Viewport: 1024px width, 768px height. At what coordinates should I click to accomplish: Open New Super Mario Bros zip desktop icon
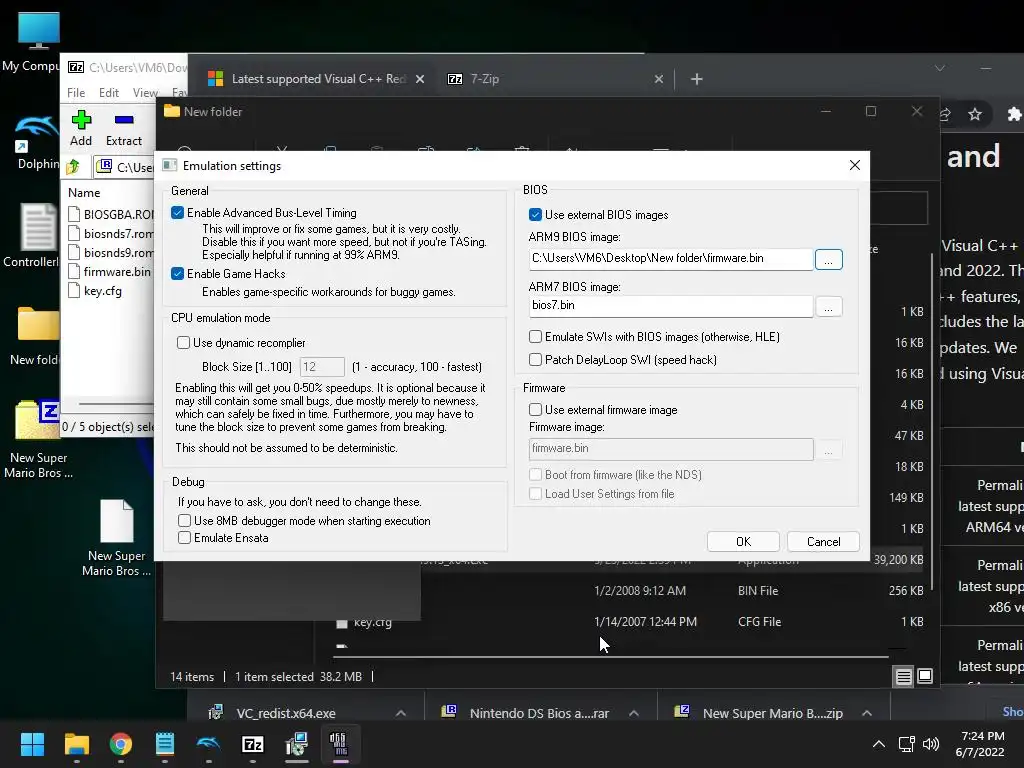coord(37,438)
